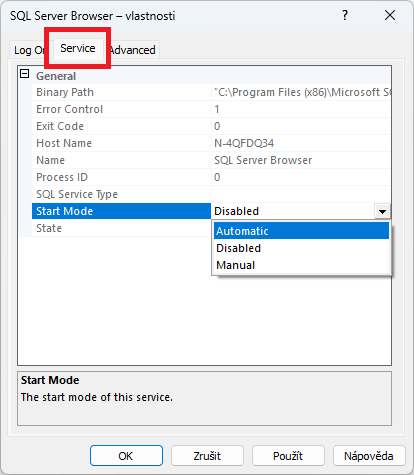414x475 pixels.
Task: Collapse the General section
Action: [25, 74]
